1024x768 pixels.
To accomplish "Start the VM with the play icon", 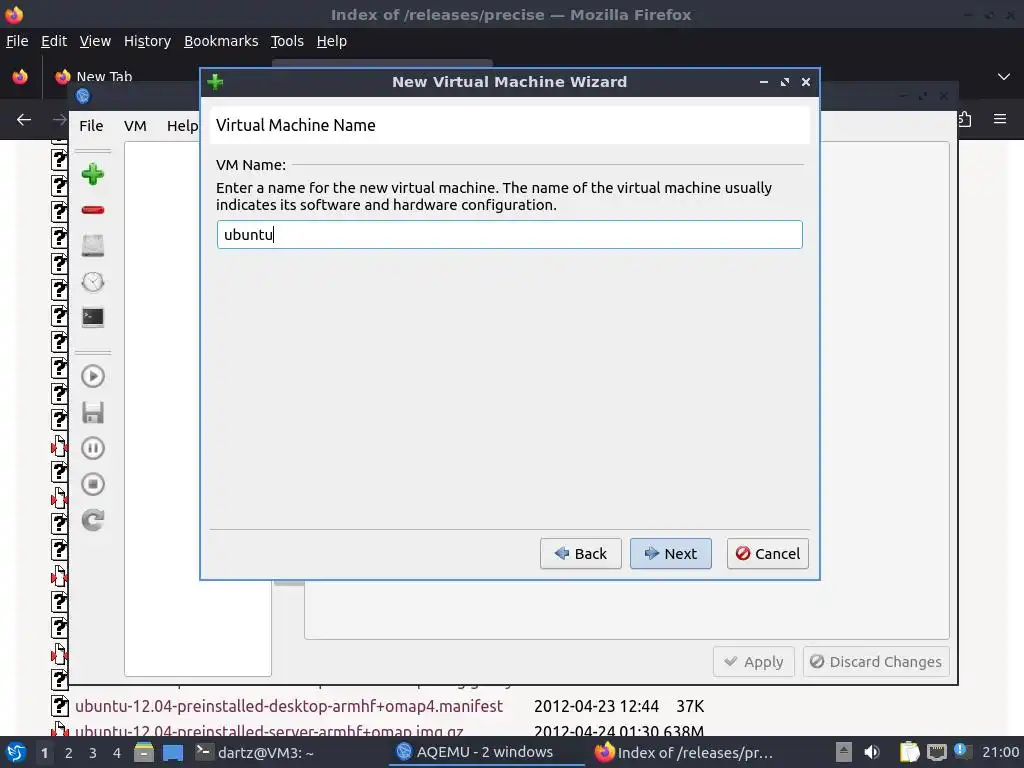I will (93, 376).
